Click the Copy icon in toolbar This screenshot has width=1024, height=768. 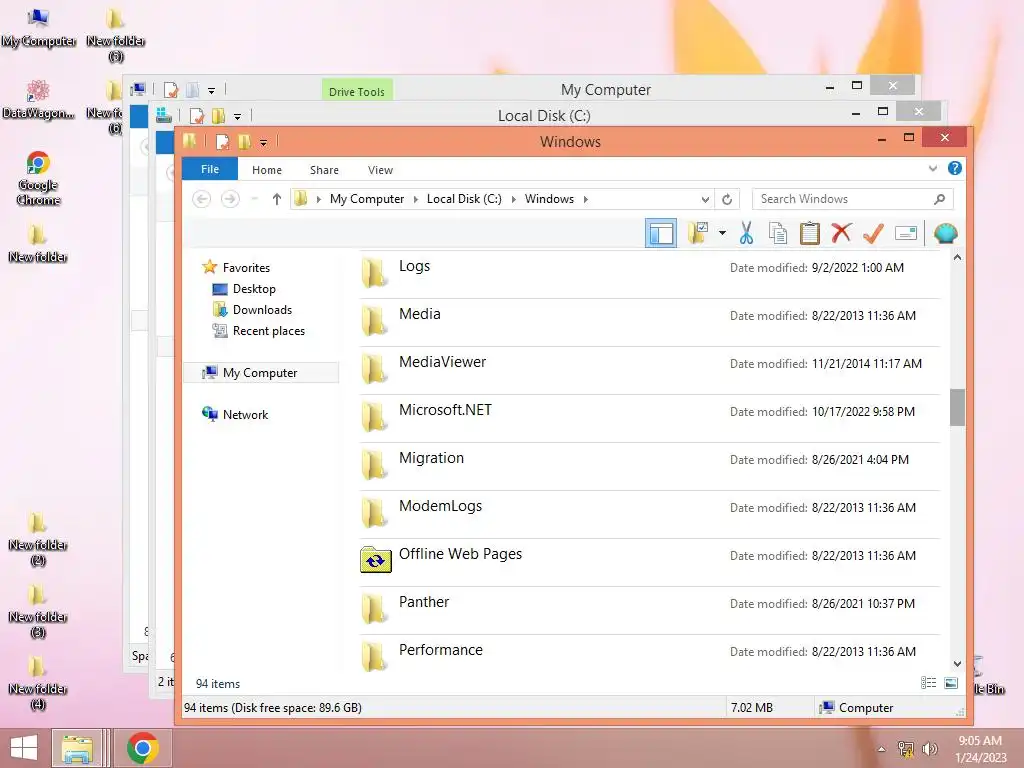[778, 233]
